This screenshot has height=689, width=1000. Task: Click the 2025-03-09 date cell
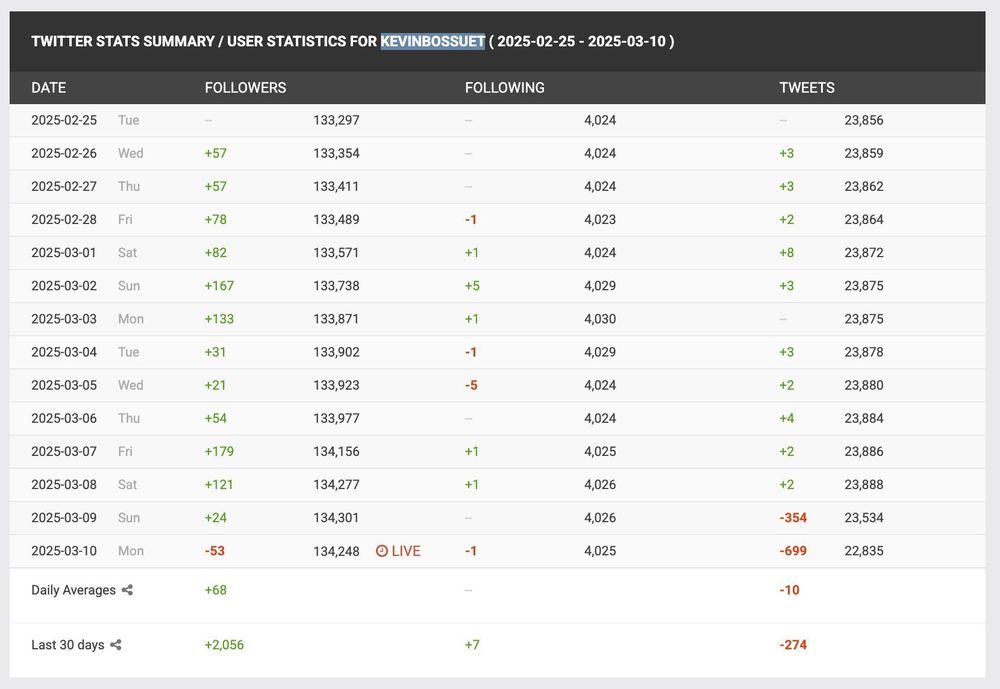tap(64, 518)
